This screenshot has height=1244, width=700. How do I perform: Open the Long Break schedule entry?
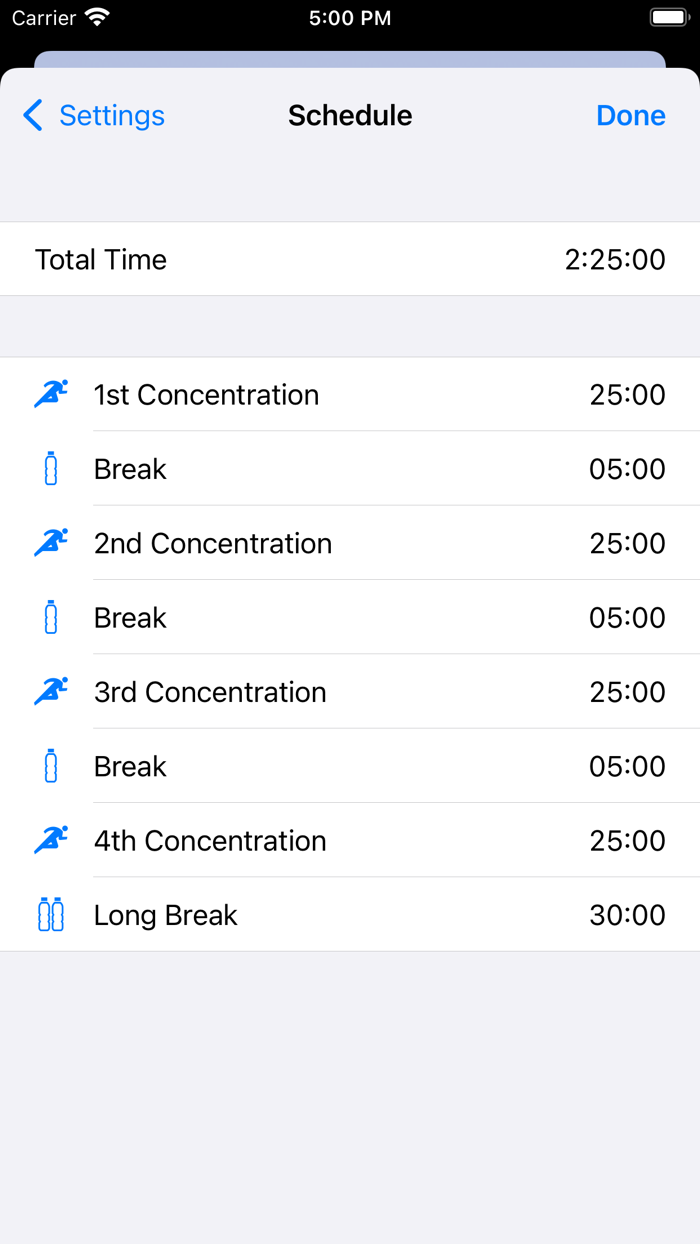350,915
